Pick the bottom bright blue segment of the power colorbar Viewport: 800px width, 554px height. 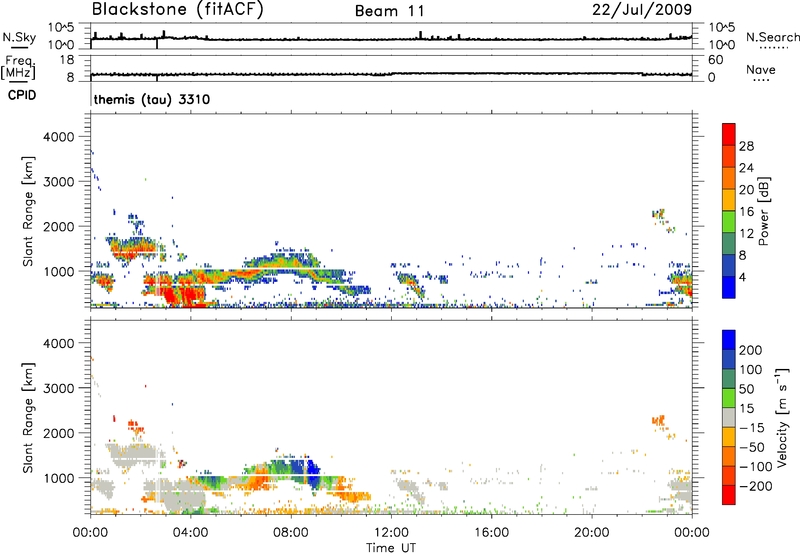729,287
